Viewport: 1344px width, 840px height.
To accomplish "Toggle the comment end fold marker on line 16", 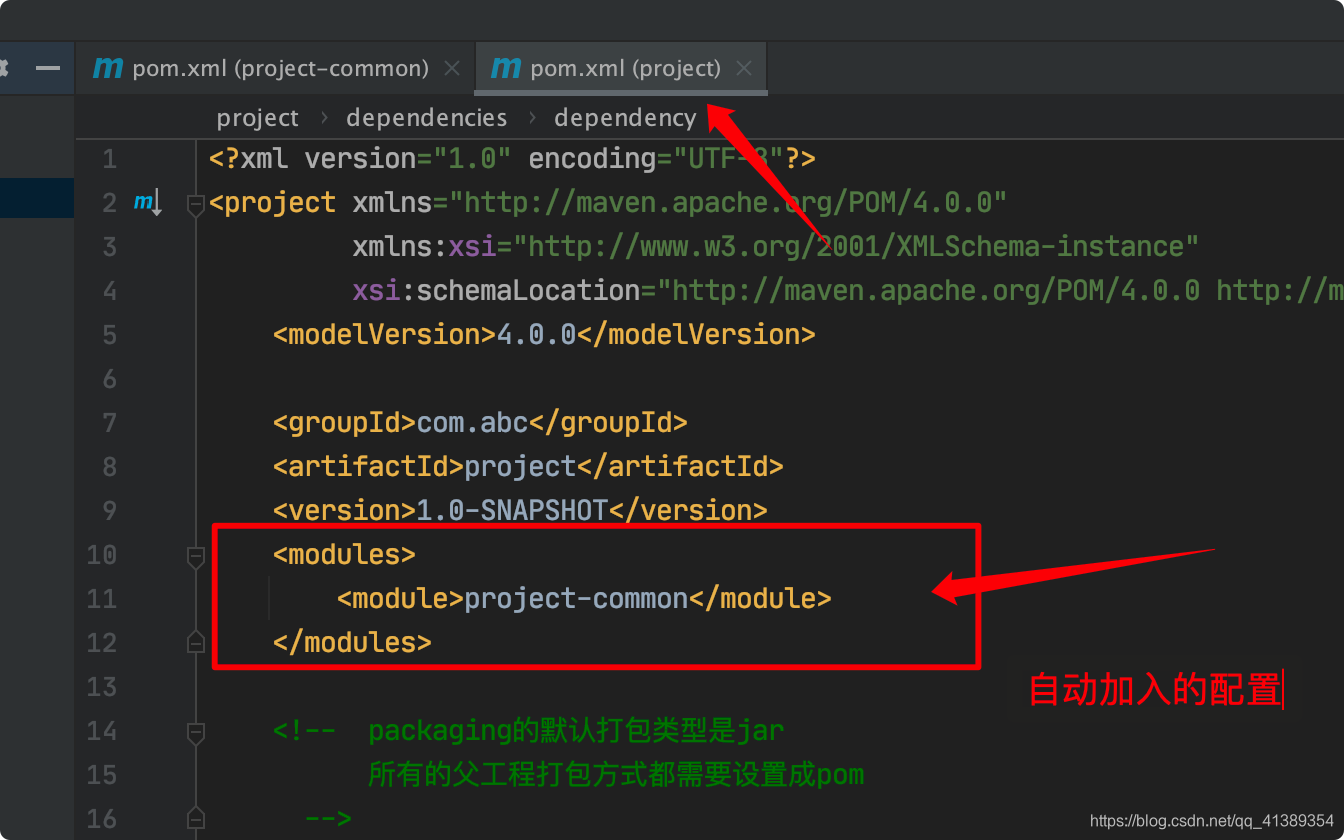I will click(x=196, y=818).
